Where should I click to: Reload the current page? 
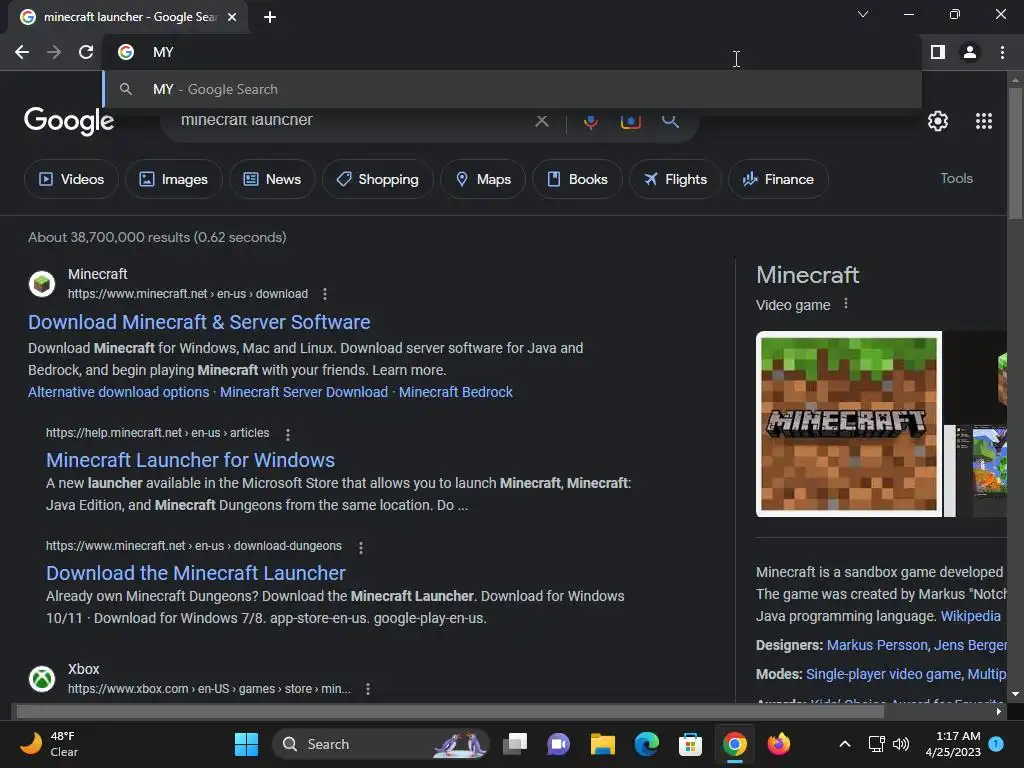click(x=86, y=52)
